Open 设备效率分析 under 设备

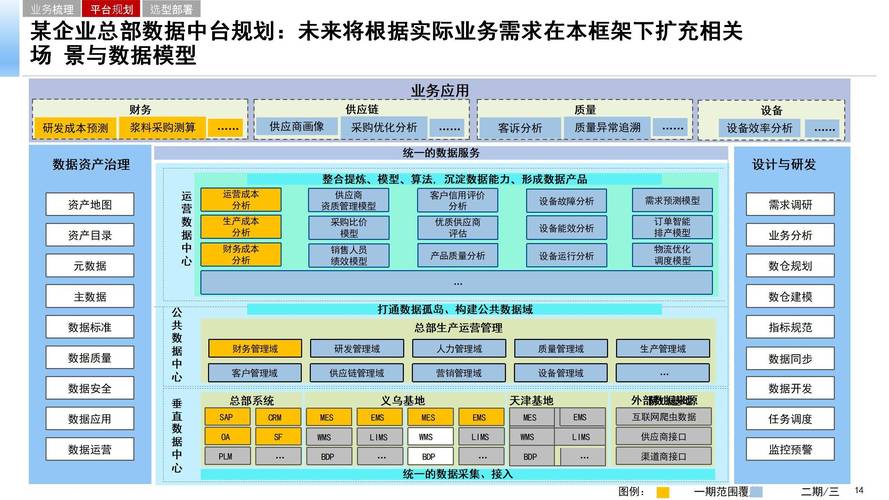point(759,128)
